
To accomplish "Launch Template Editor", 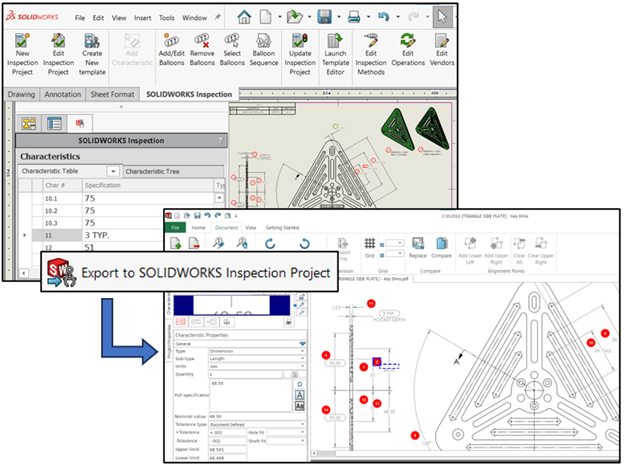I will coord(335,54).
